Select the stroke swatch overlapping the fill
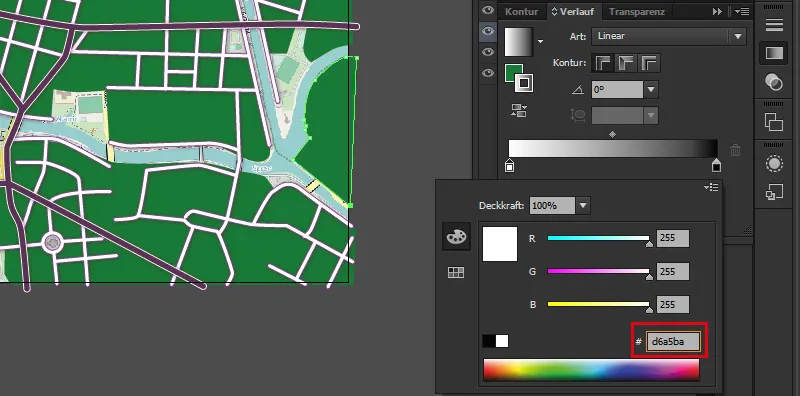 (523, 83)
